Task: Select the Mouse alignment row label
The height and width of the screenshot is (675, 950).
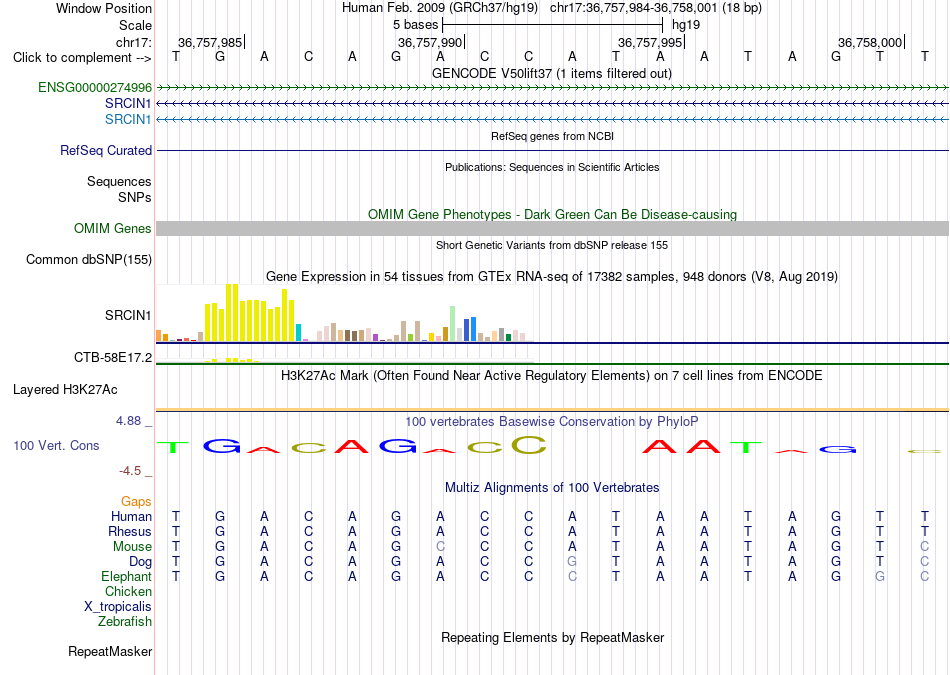Action: (132, 547)
